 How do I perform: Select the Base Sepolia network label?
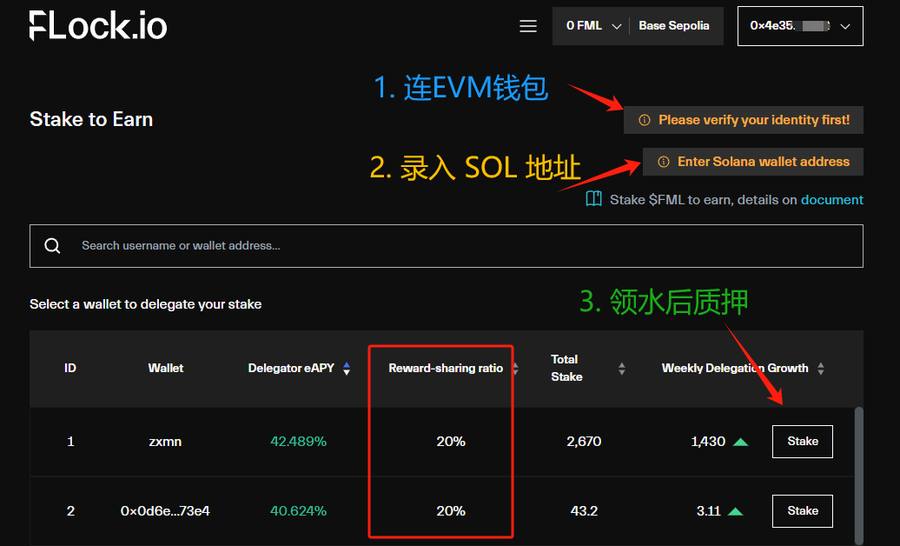pyautogui.click(x=674, y=26)
